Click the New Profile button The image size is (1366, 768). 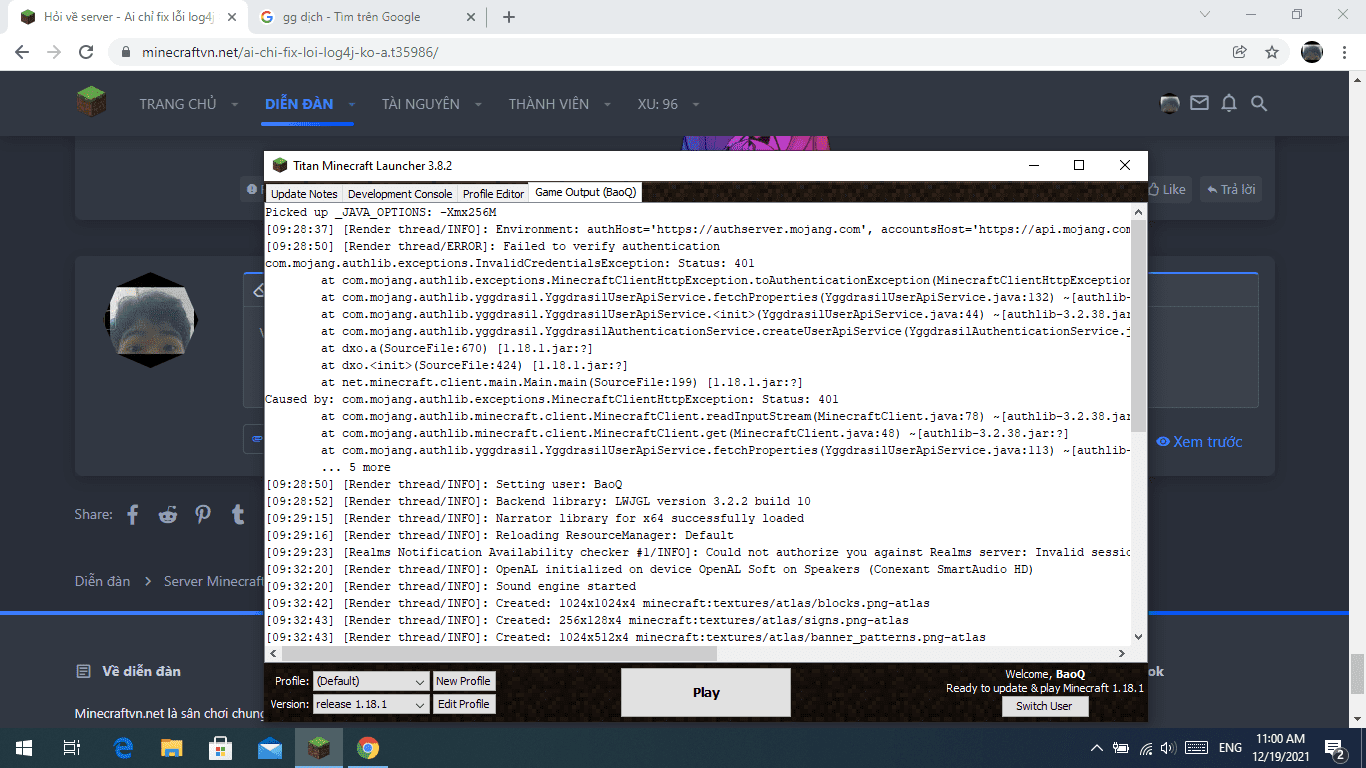(x=464, y=681)
